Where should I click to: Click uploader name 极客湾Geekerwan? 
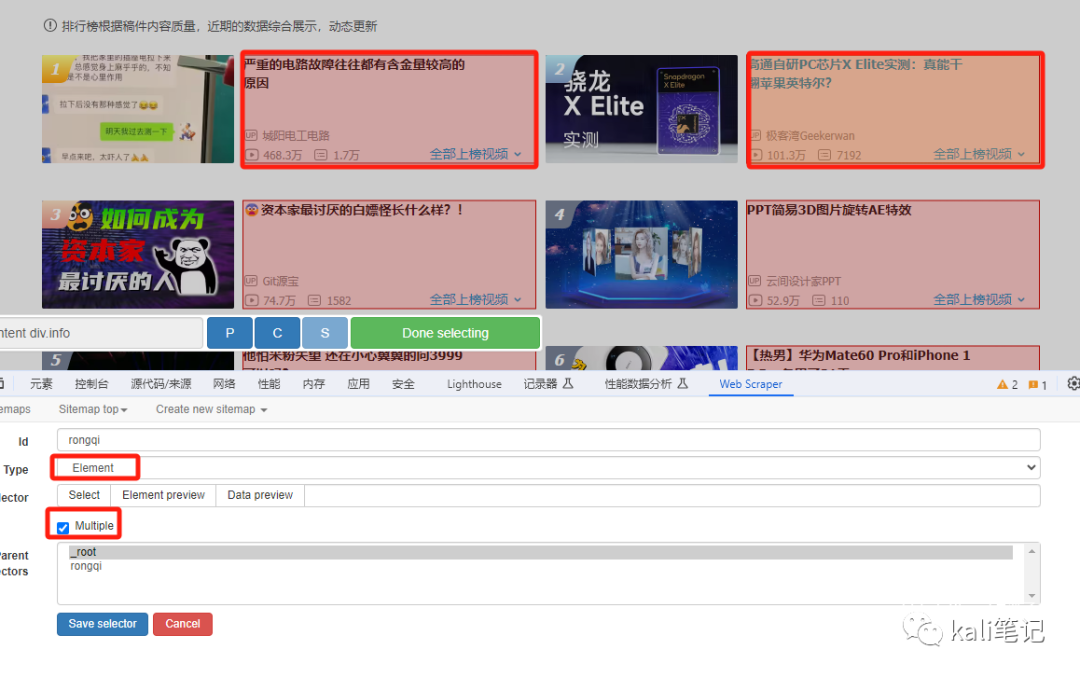[x=810, y=136]
